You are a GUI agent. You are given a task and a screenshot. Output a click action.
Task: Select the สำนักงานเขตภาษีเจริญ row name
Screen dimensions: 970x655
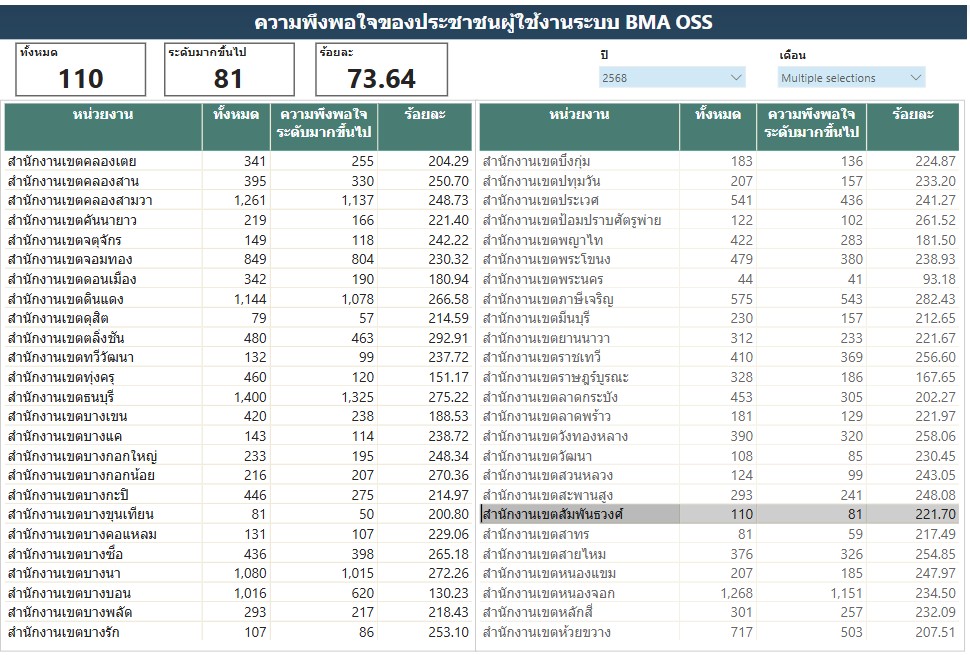click(x=548, y=299)
